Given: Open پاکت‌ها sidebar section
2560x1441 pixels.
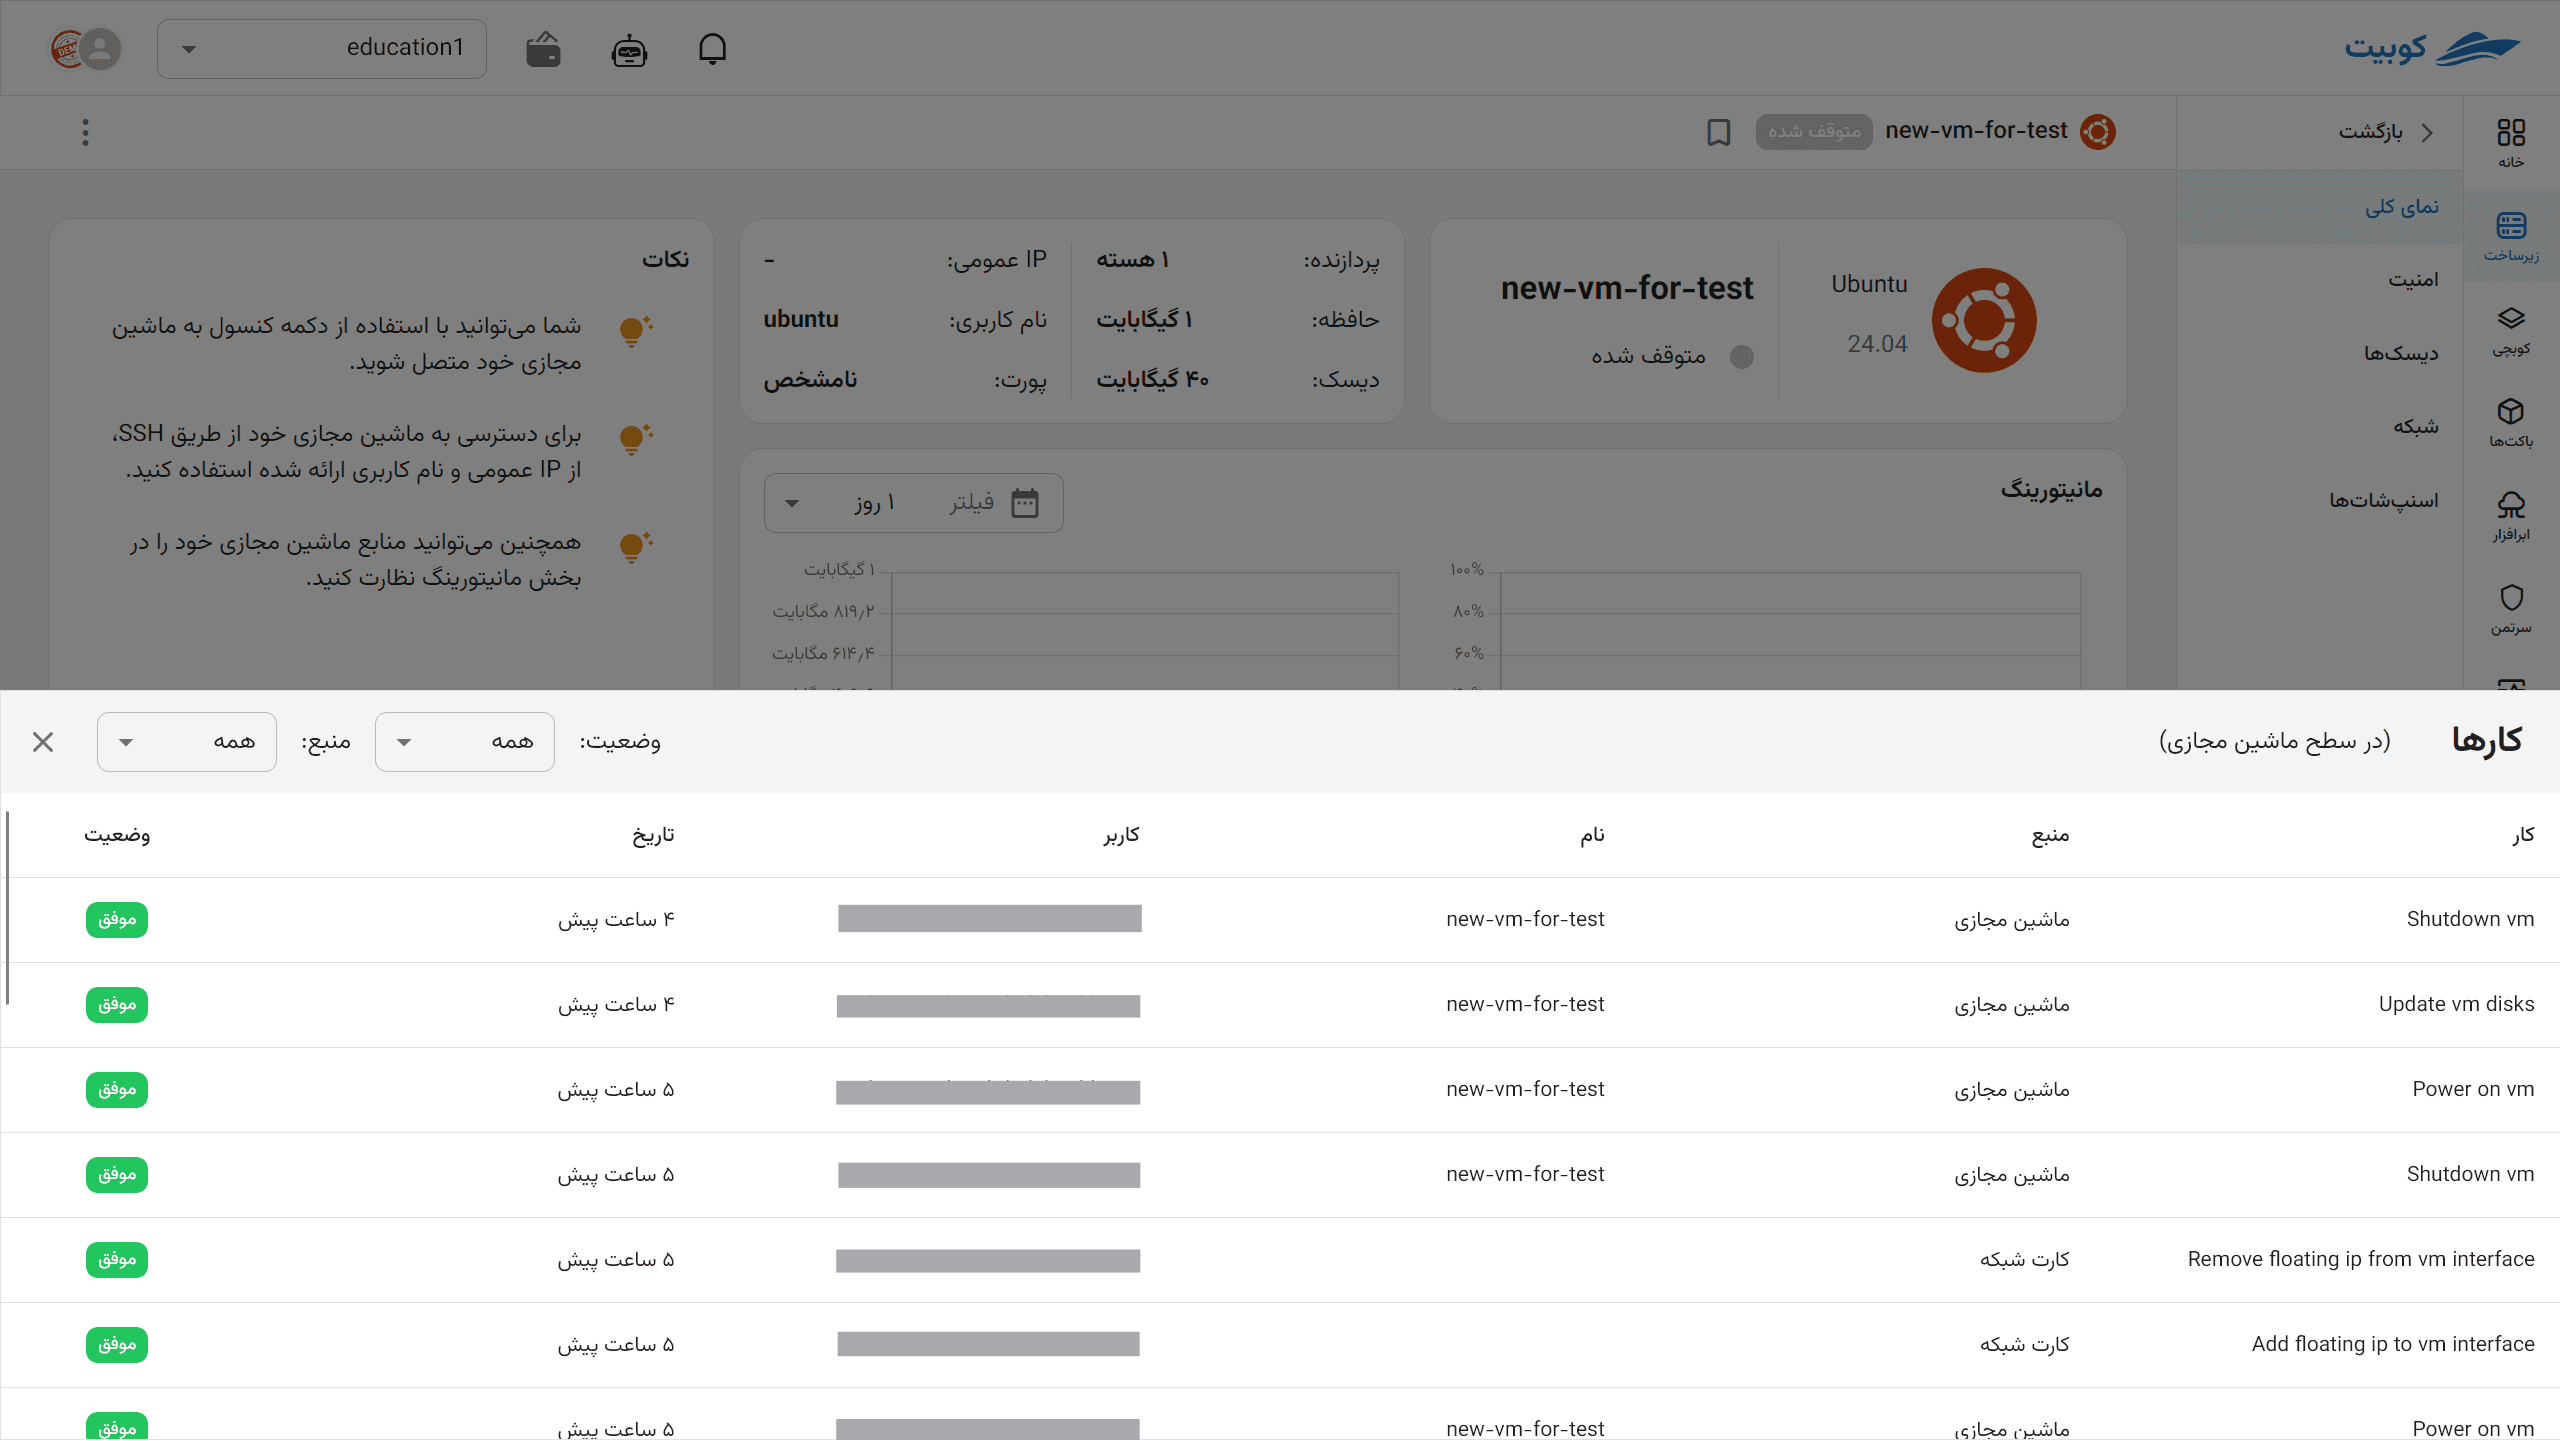Looking at the screenshot, I should pyautogui.click(x=2511, y=423).
